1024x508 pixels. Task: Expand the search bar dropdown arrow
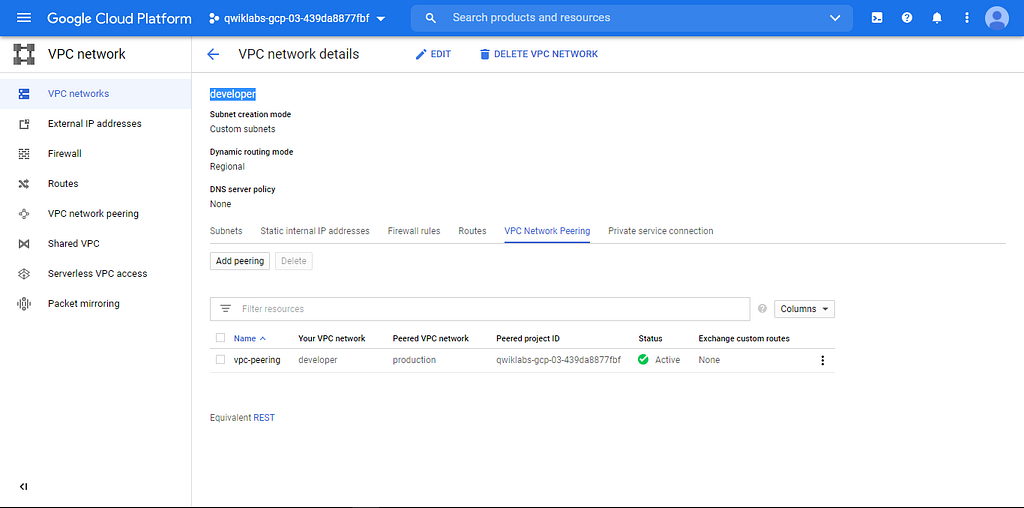[835, 18]
